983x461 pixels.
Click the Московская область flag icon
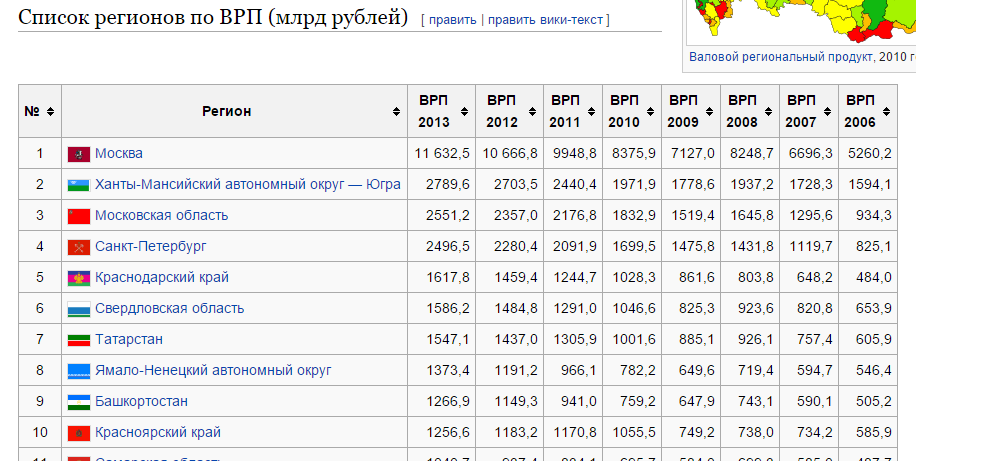(79, 216)
